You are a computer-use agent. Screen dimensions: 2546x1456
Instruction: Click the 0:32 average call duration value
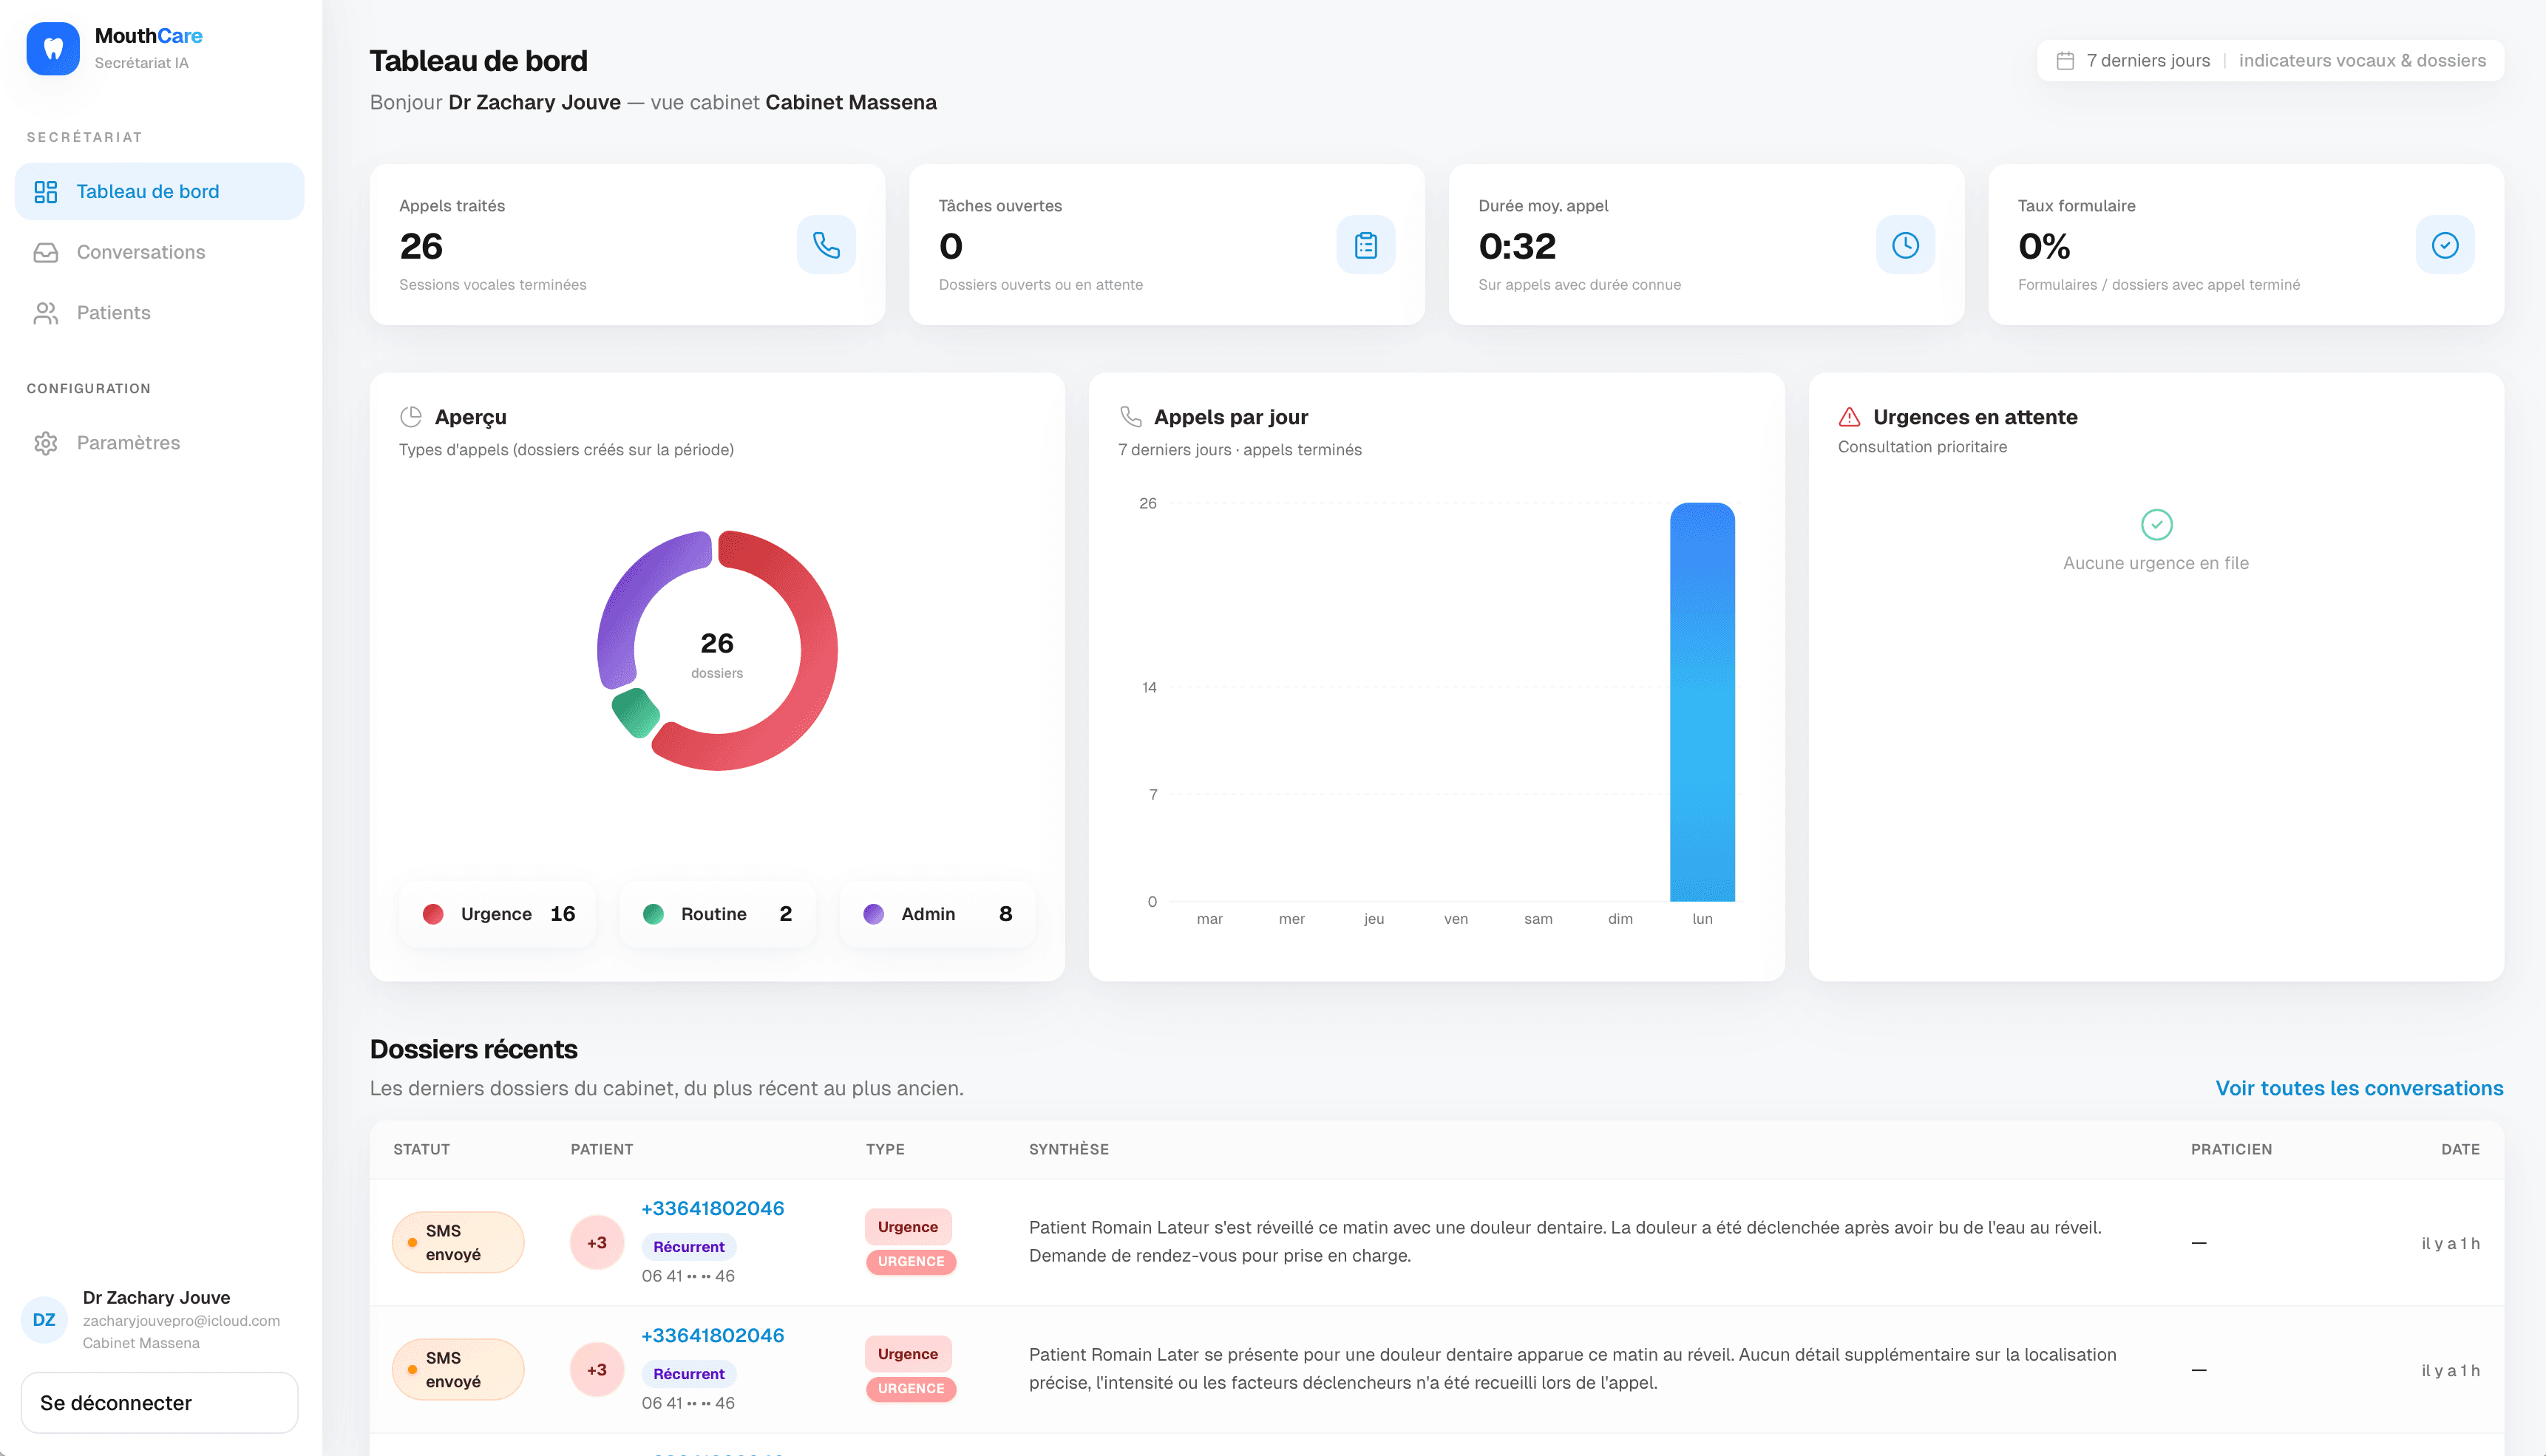1517,246
